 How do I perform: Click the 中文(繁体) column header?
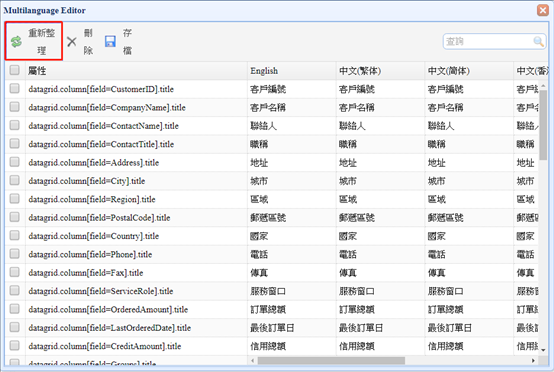[380, 71]
